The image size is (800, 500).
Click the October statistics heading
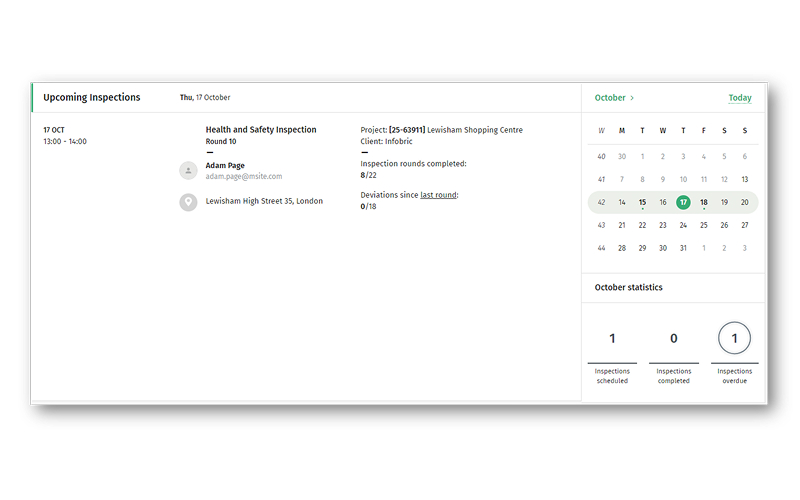[629, 287]
